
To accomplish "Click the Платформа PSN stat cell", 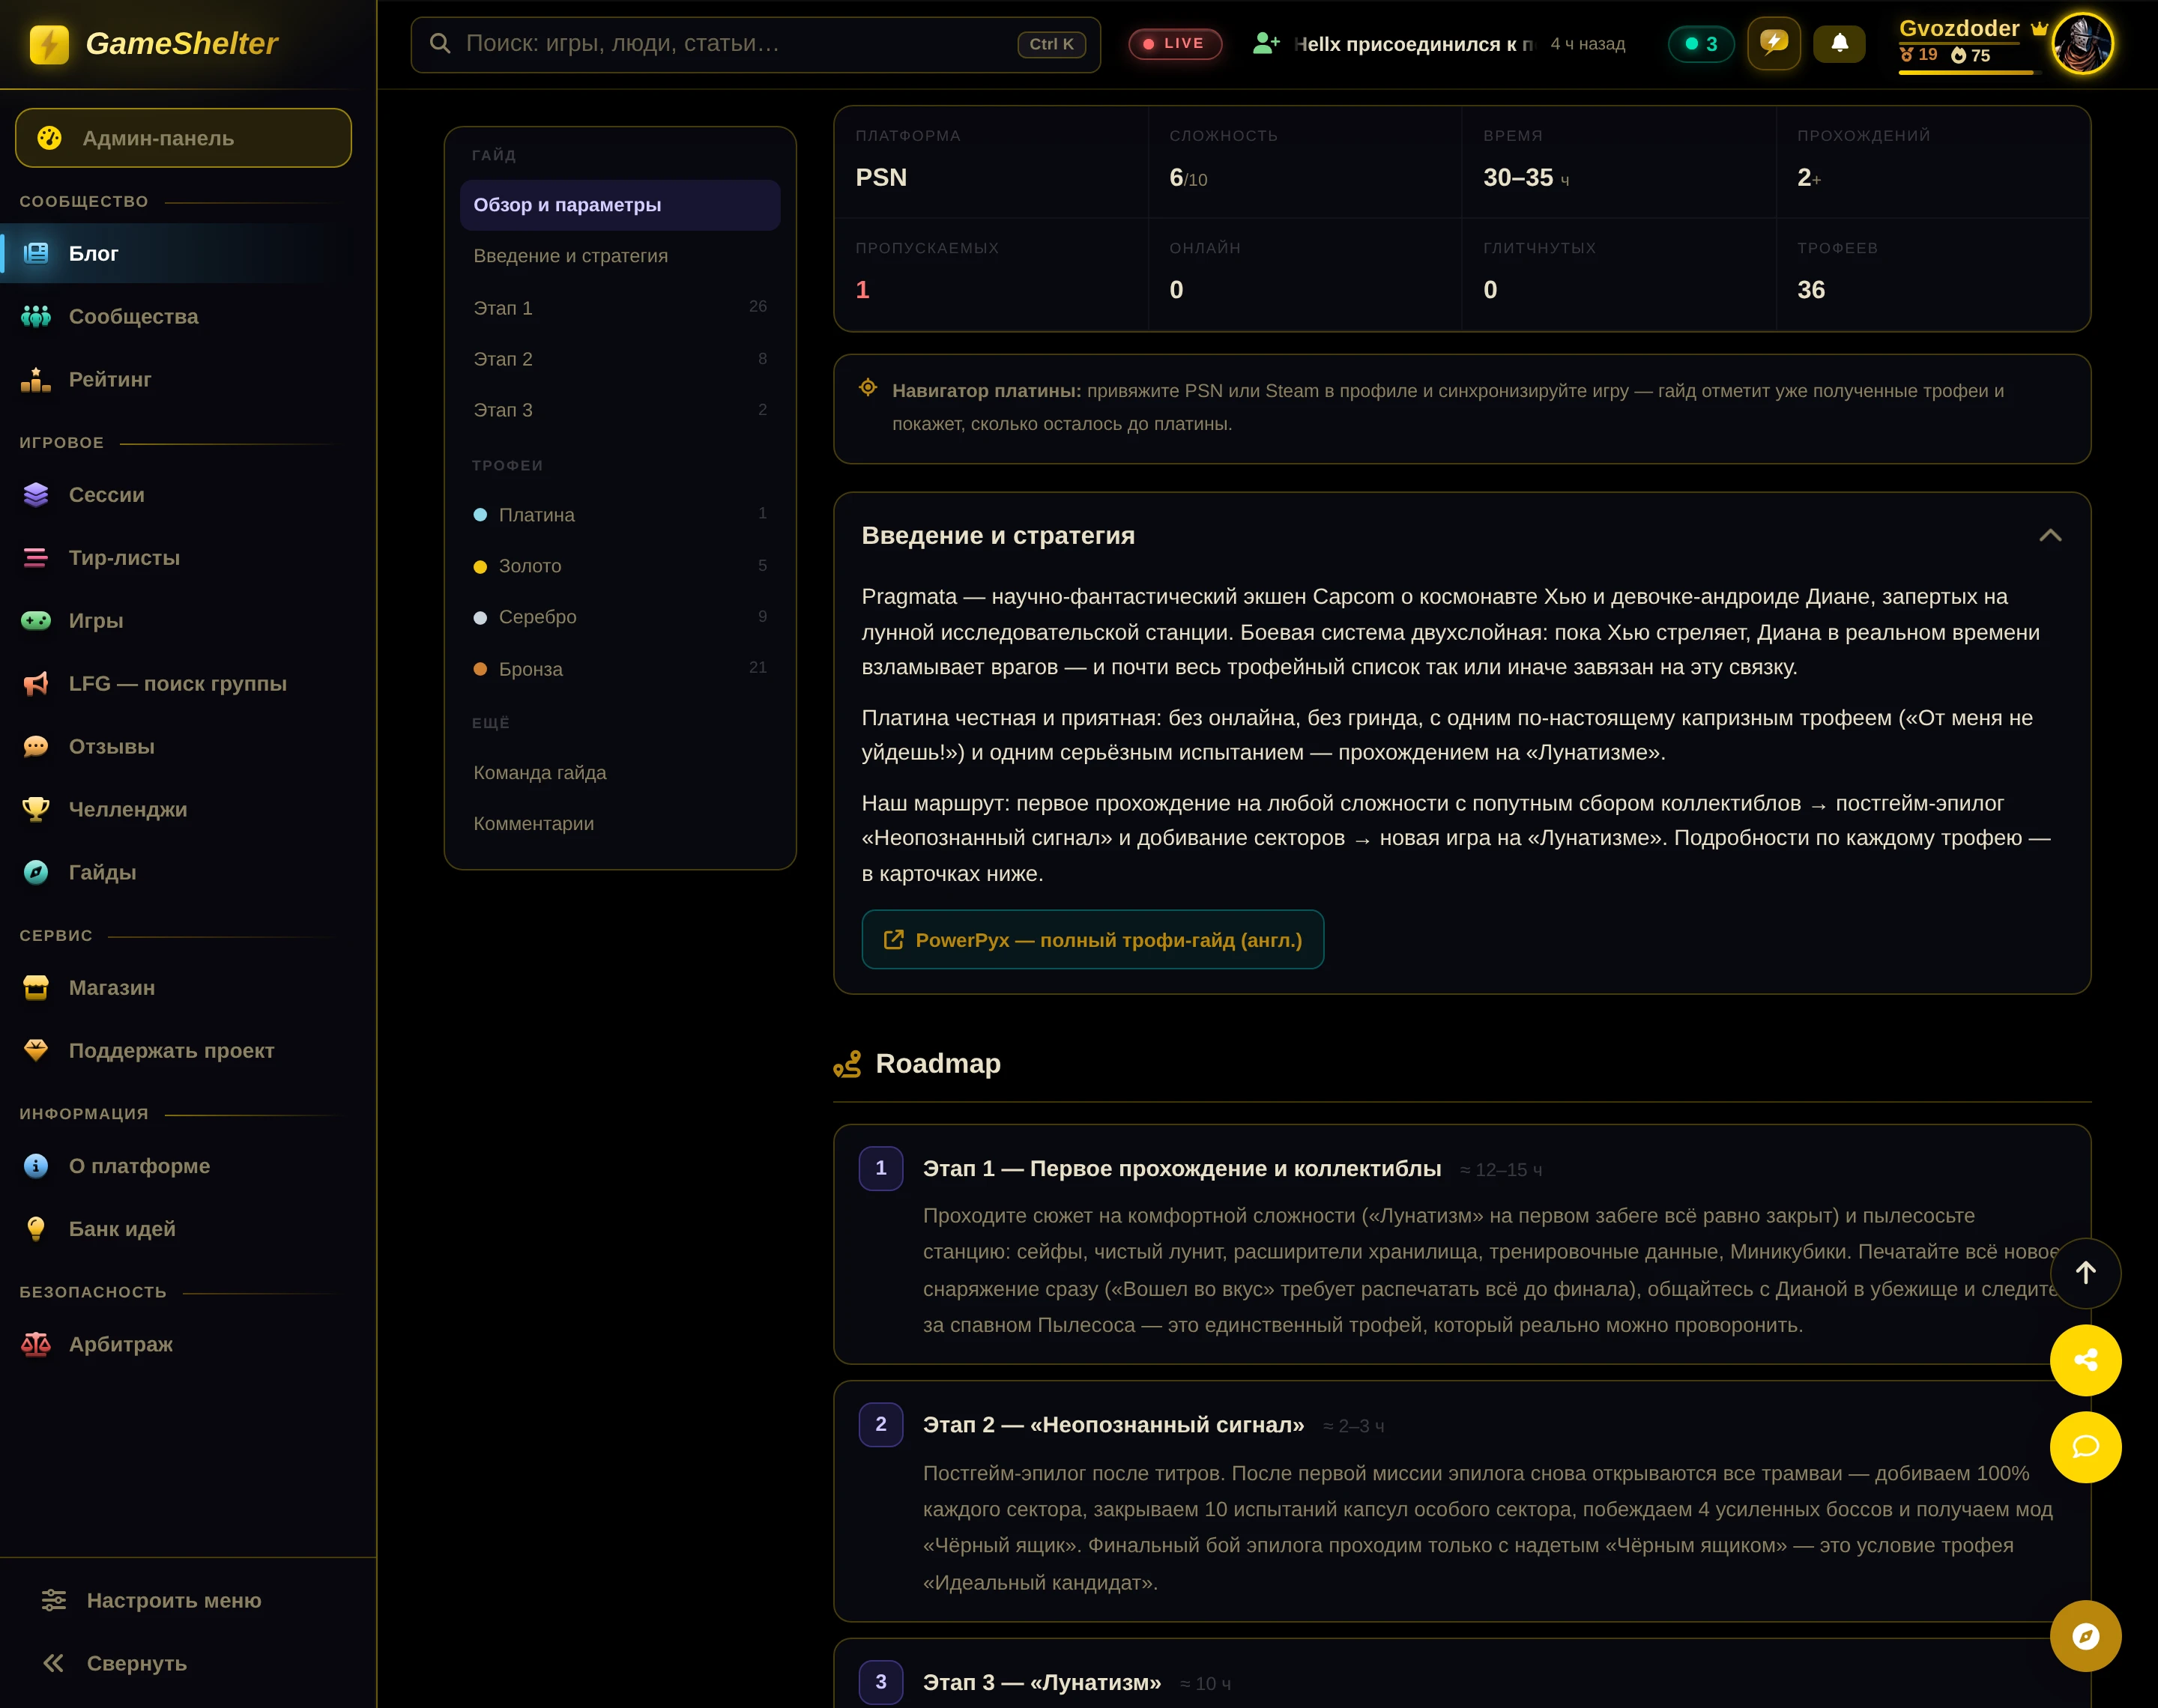I will (991, 162).
